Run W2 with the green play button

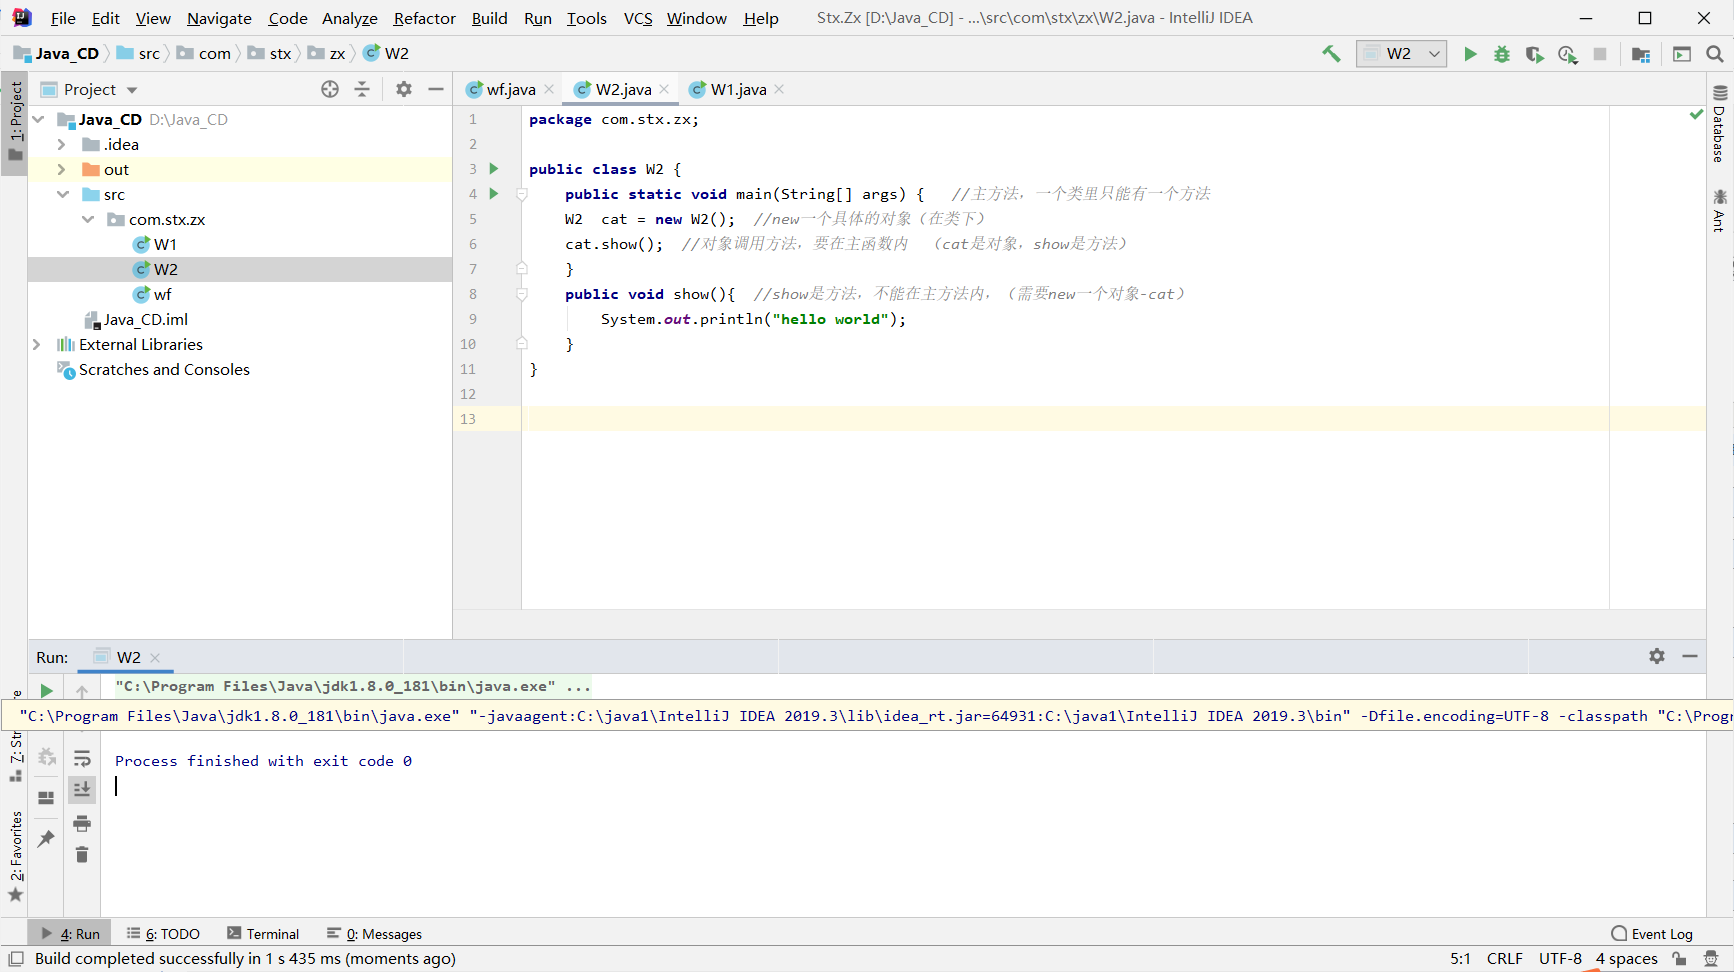pos(1470,54)
